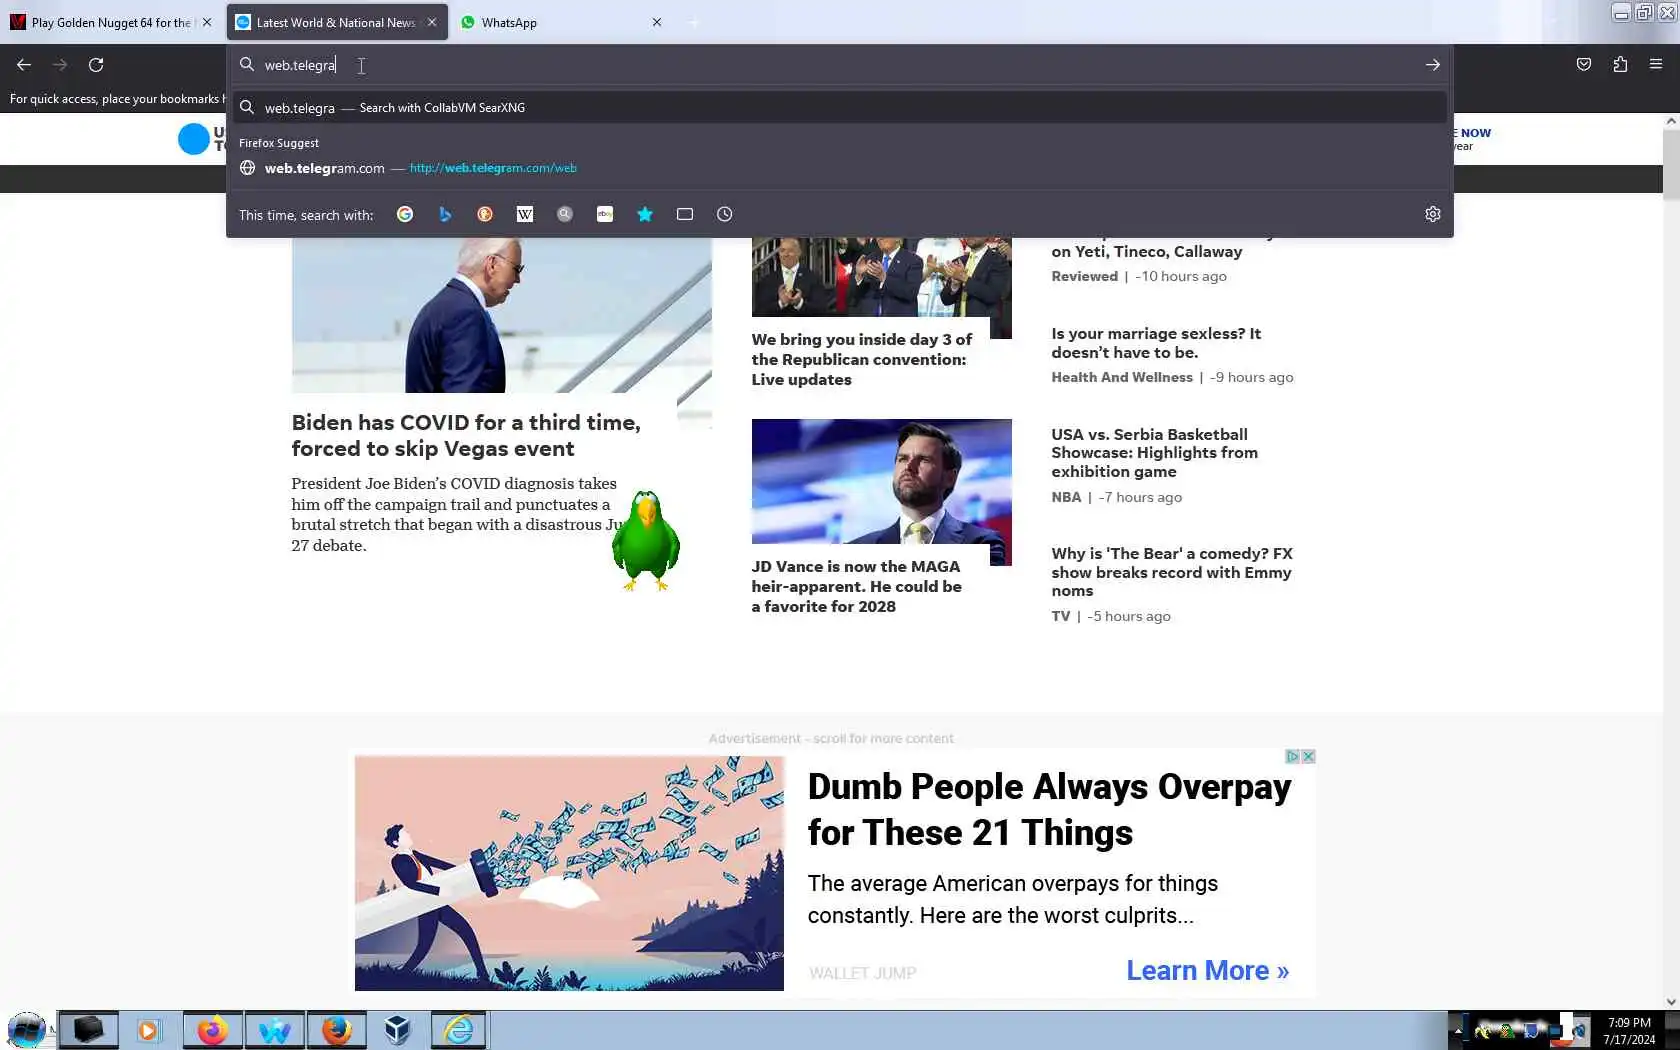The width and height of the screenshot is (1680, 1050).
Task: Open the VirtualBox taskbar icon
Action: click(x=397, y=1030)
